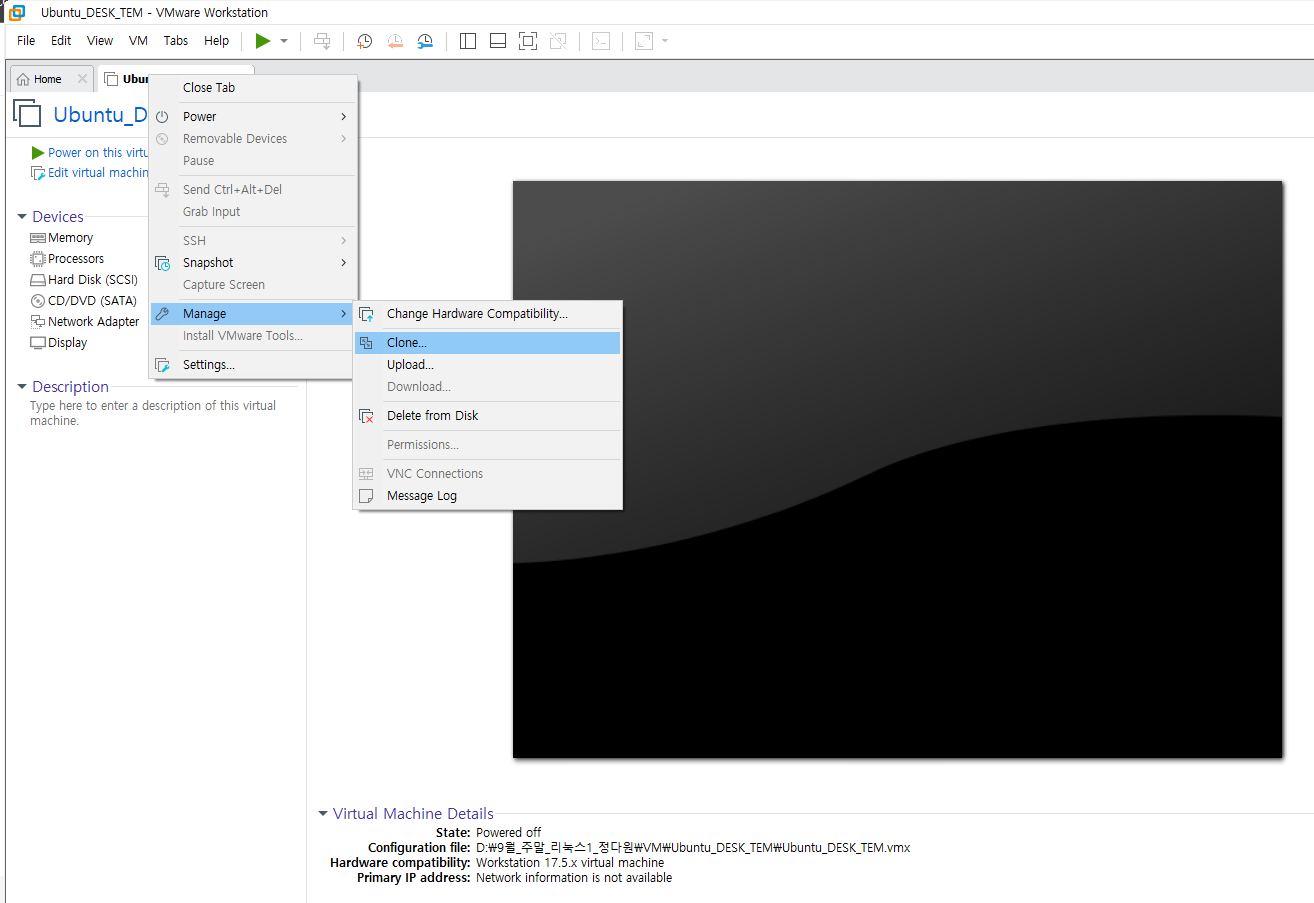The width and height of the screenshot is (1314, 903).
Task: Click the console view toolbar icon
Action: (601, 41)
